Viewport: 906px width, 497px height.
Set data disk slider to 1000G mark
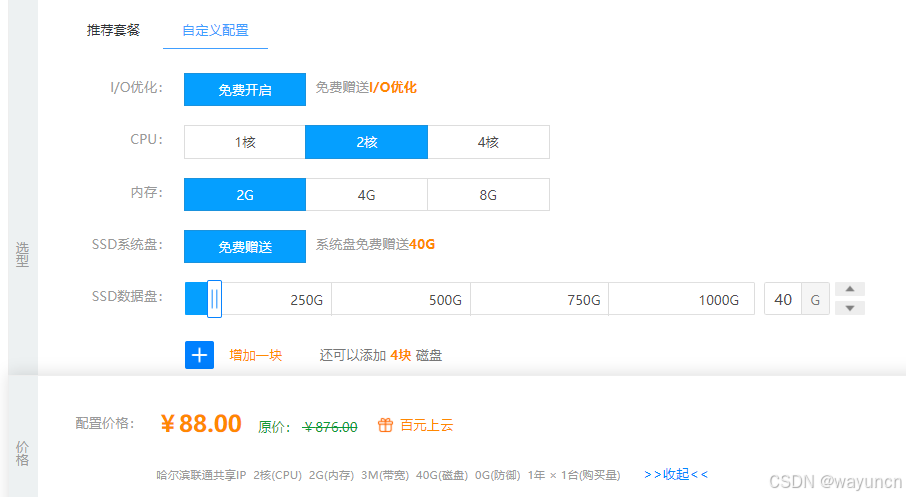coord(718,300)
